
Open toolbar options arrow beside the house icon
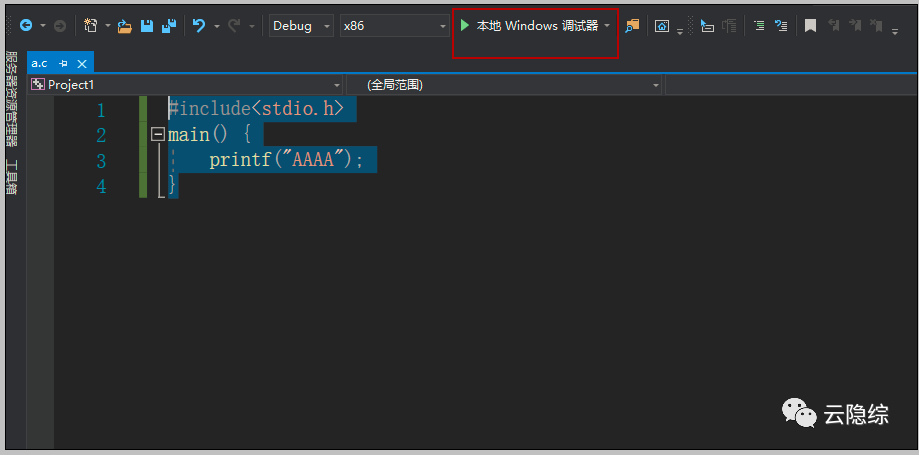680,31
